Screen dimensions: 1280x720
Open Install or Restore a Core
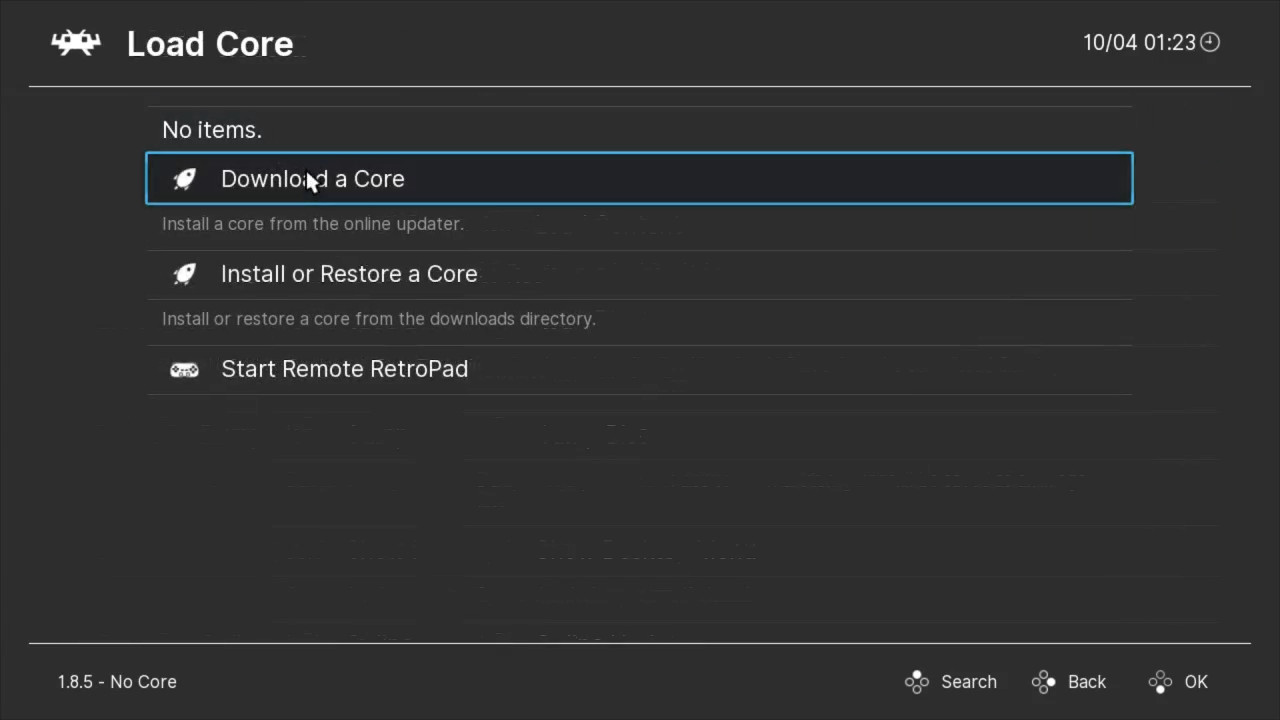click(x=349, y=274)
